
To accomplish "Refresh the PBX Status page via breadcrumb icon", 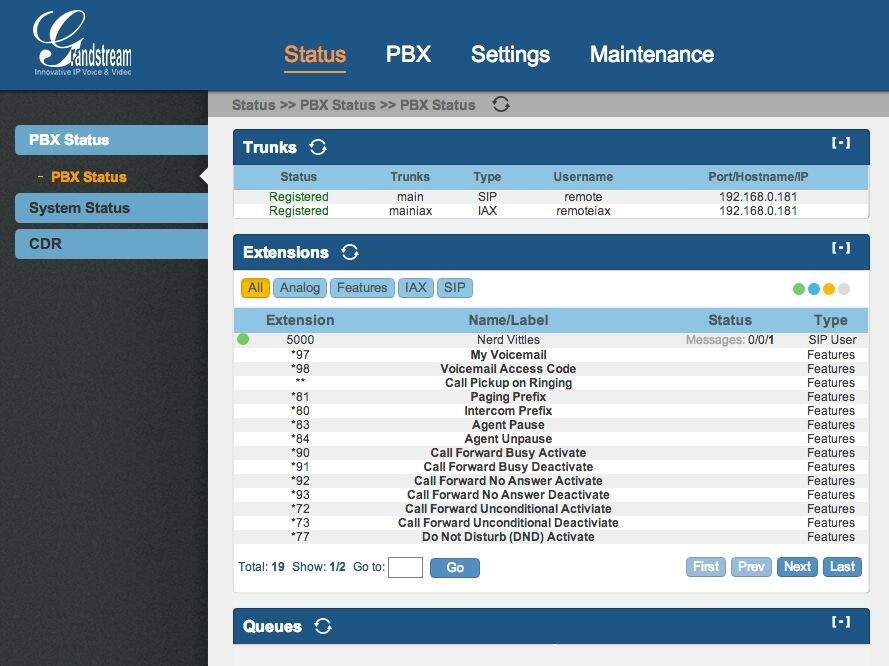I will [x=501, y=104].
